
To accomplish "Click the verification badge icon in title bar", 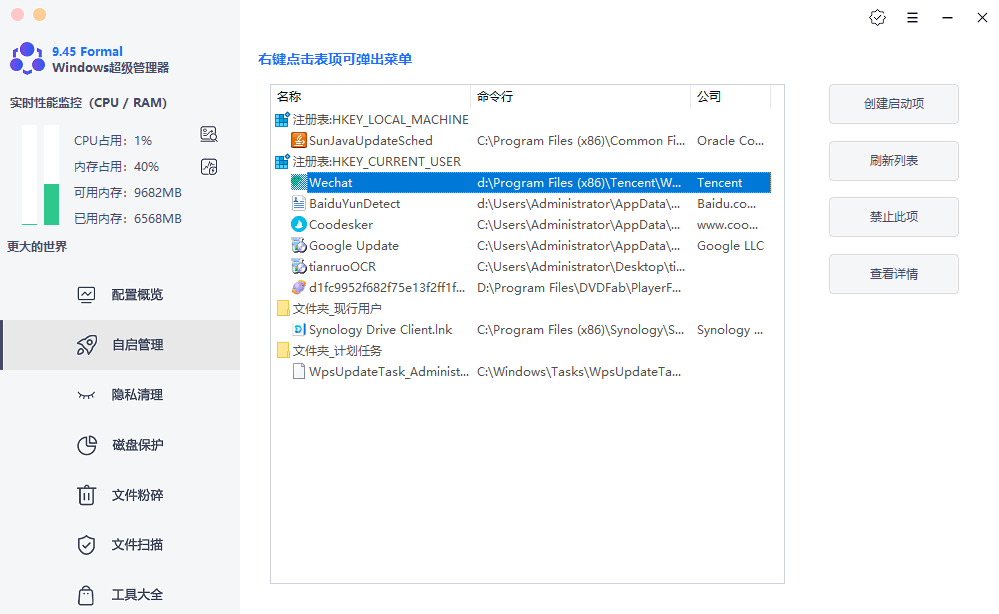I will pyautogui.click(x=877, y=17).
